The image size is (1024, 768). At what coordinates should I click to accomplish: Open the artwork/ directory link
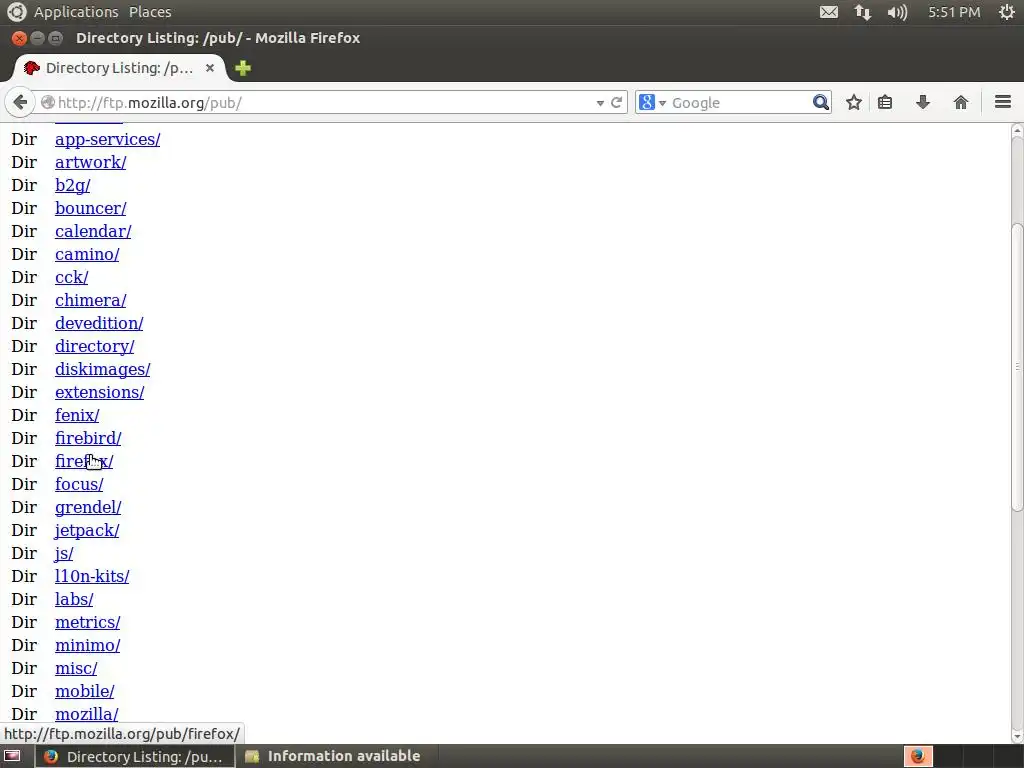click(x=91, y=162)
